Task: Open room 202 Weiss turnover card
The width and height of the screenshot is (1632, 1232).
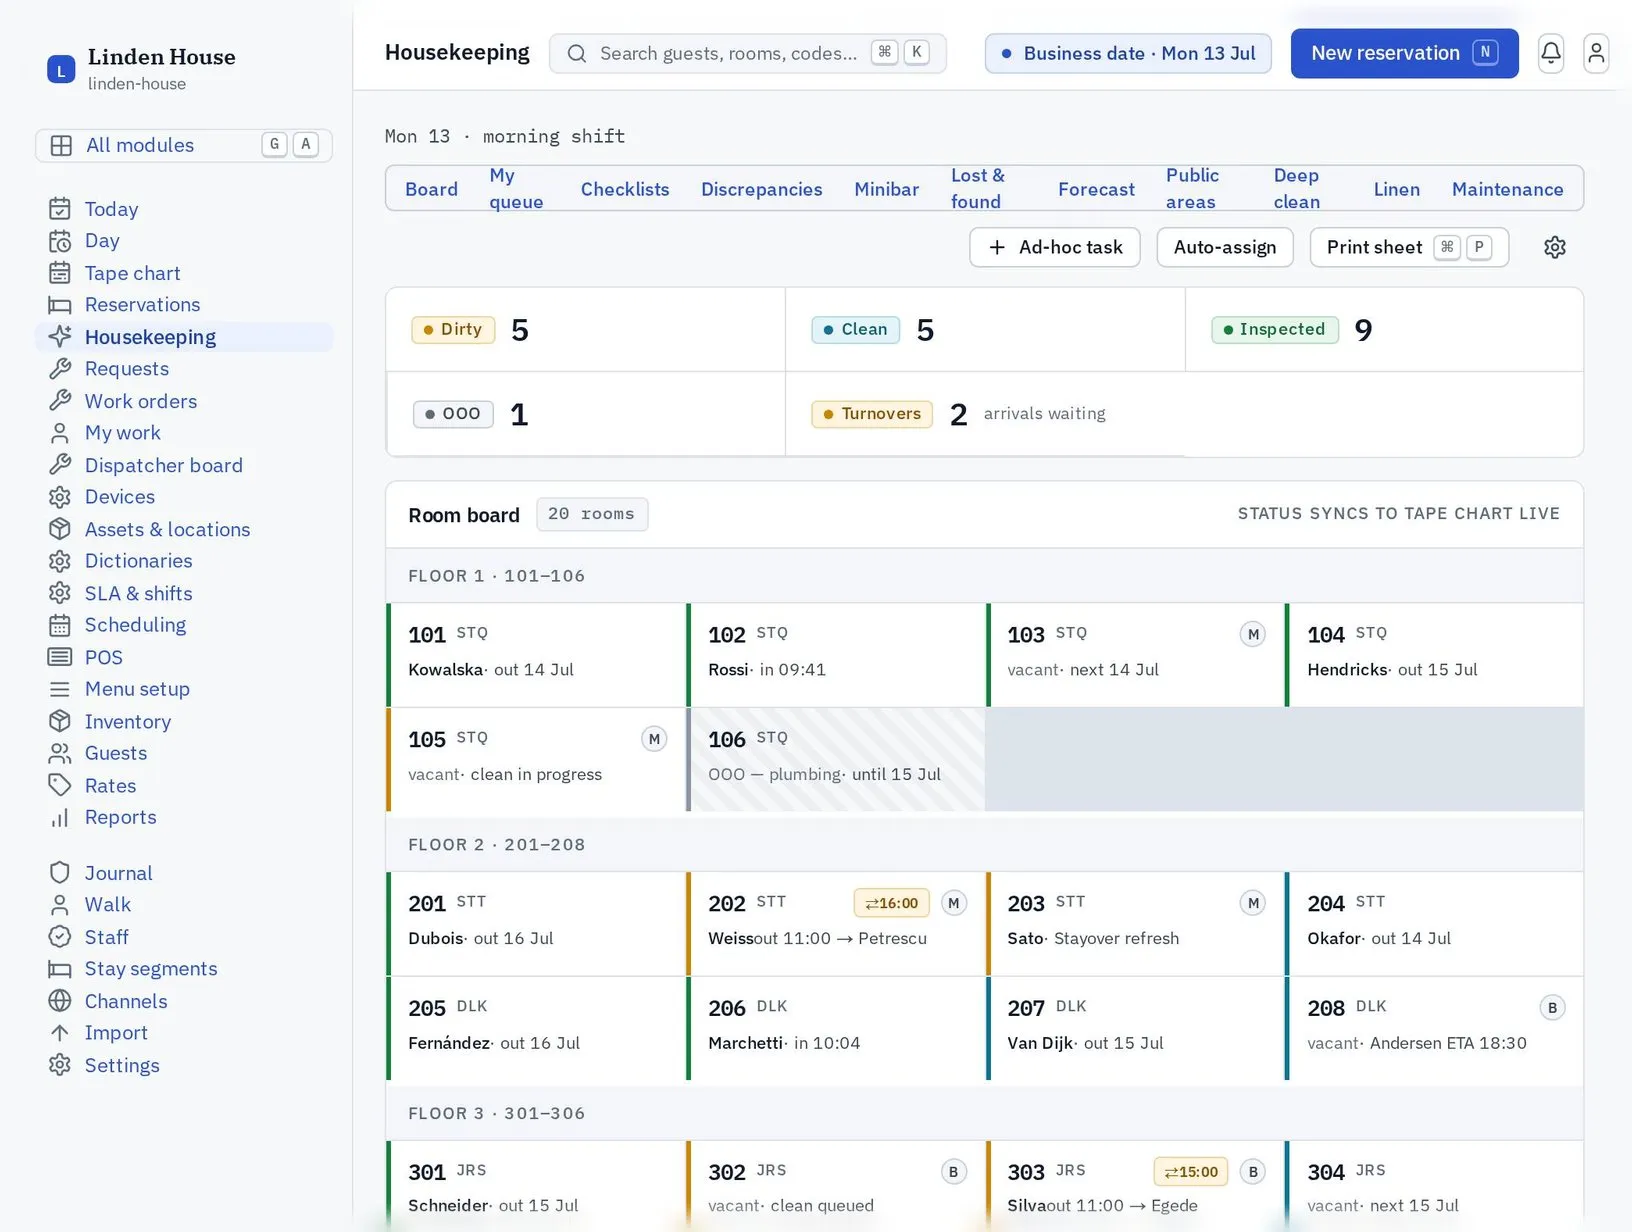Action: point(836,924)
